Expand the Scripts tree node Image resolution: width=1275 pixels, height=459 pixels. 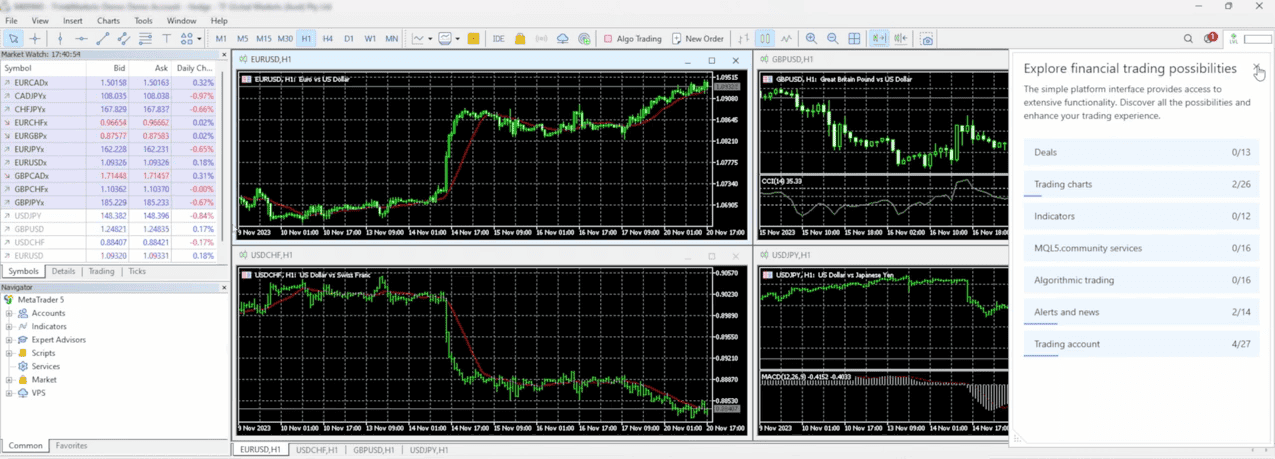click(x=9, y=353)
